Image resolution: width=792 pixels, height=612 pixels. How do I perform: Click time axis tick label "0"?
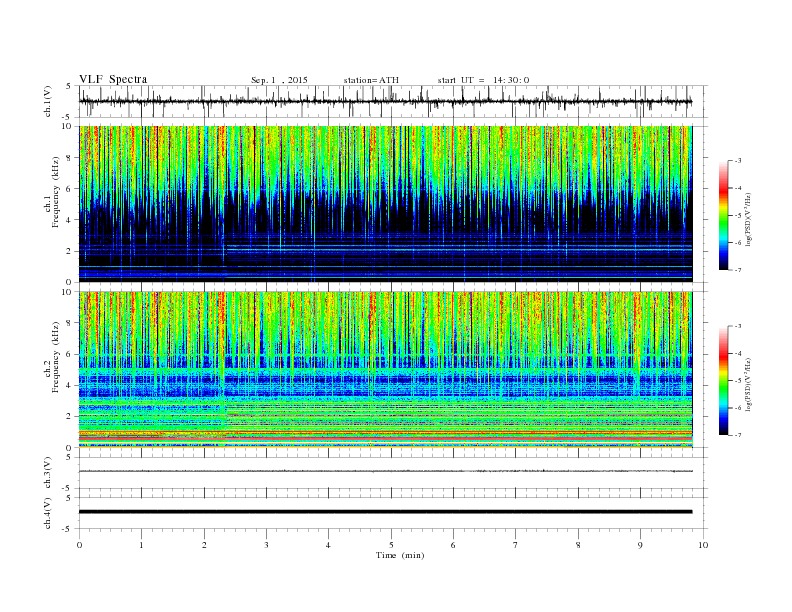[x=79, y=545]
